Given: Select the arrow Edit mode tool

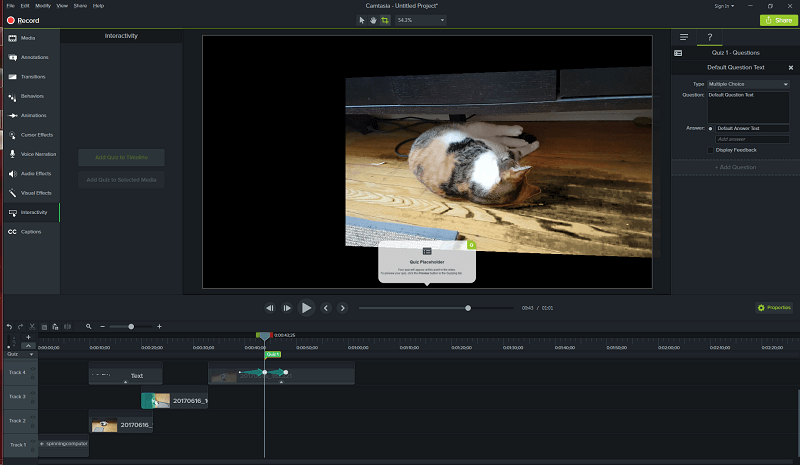Looking at the screenshot, I should coord(362,20).
